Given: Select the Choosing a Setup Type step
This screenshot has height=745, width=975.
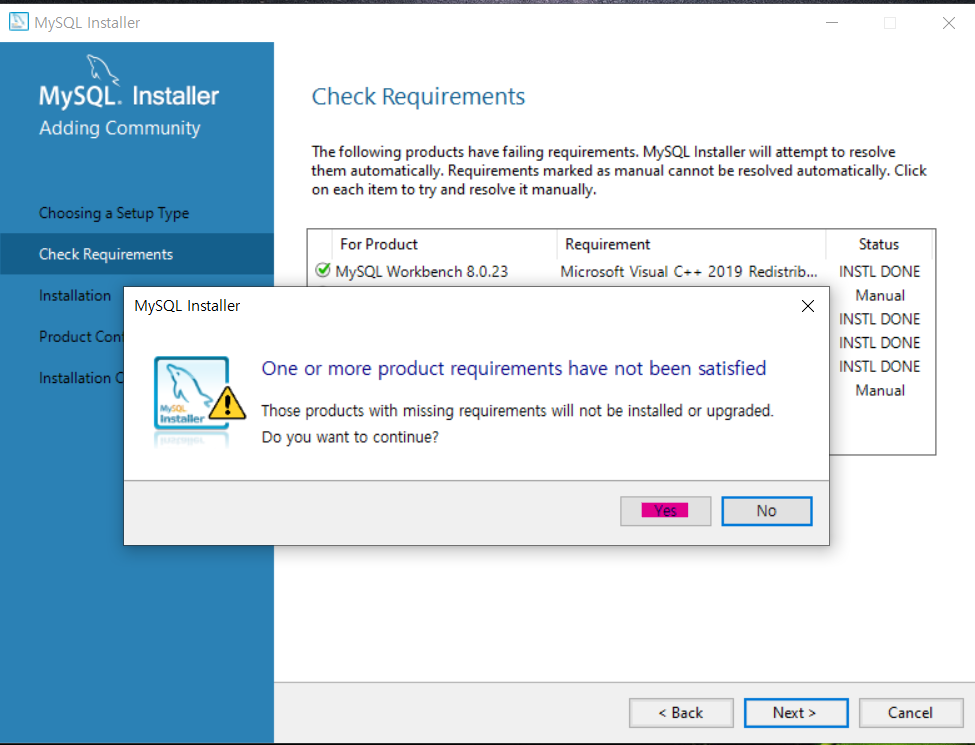Looking at the screenshot, I should pyautogui.click(x=114, y=213).
